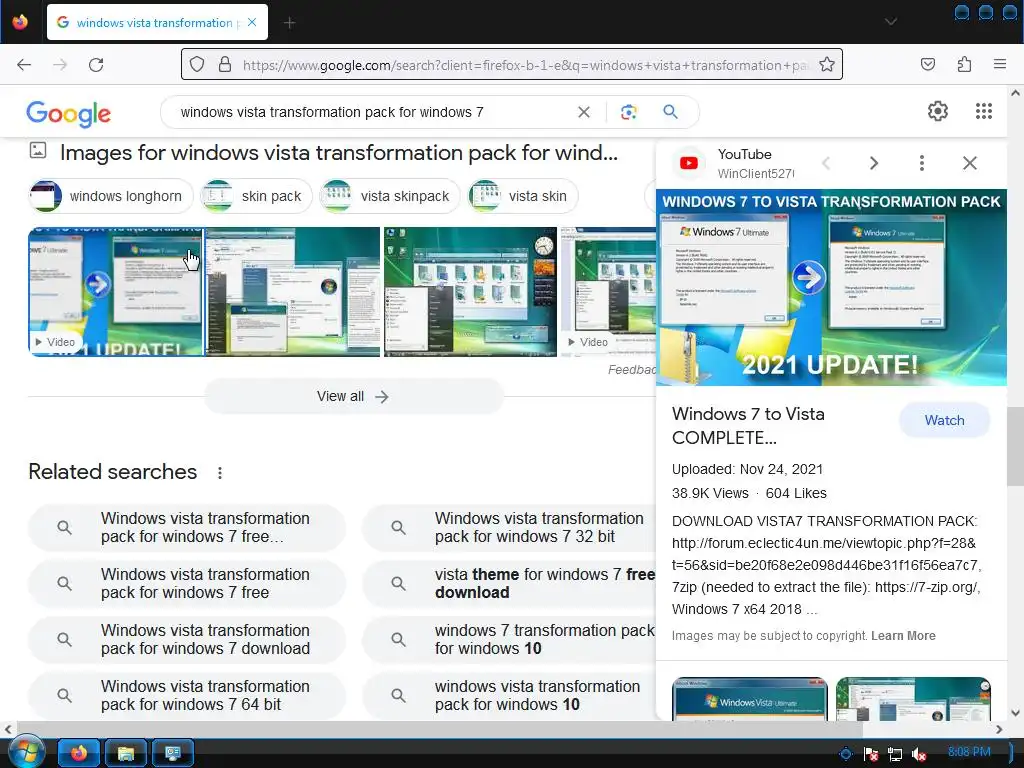
Task: Search 'pack for windows 7 free' without ellipsis
Action: [x=187, y=583]
